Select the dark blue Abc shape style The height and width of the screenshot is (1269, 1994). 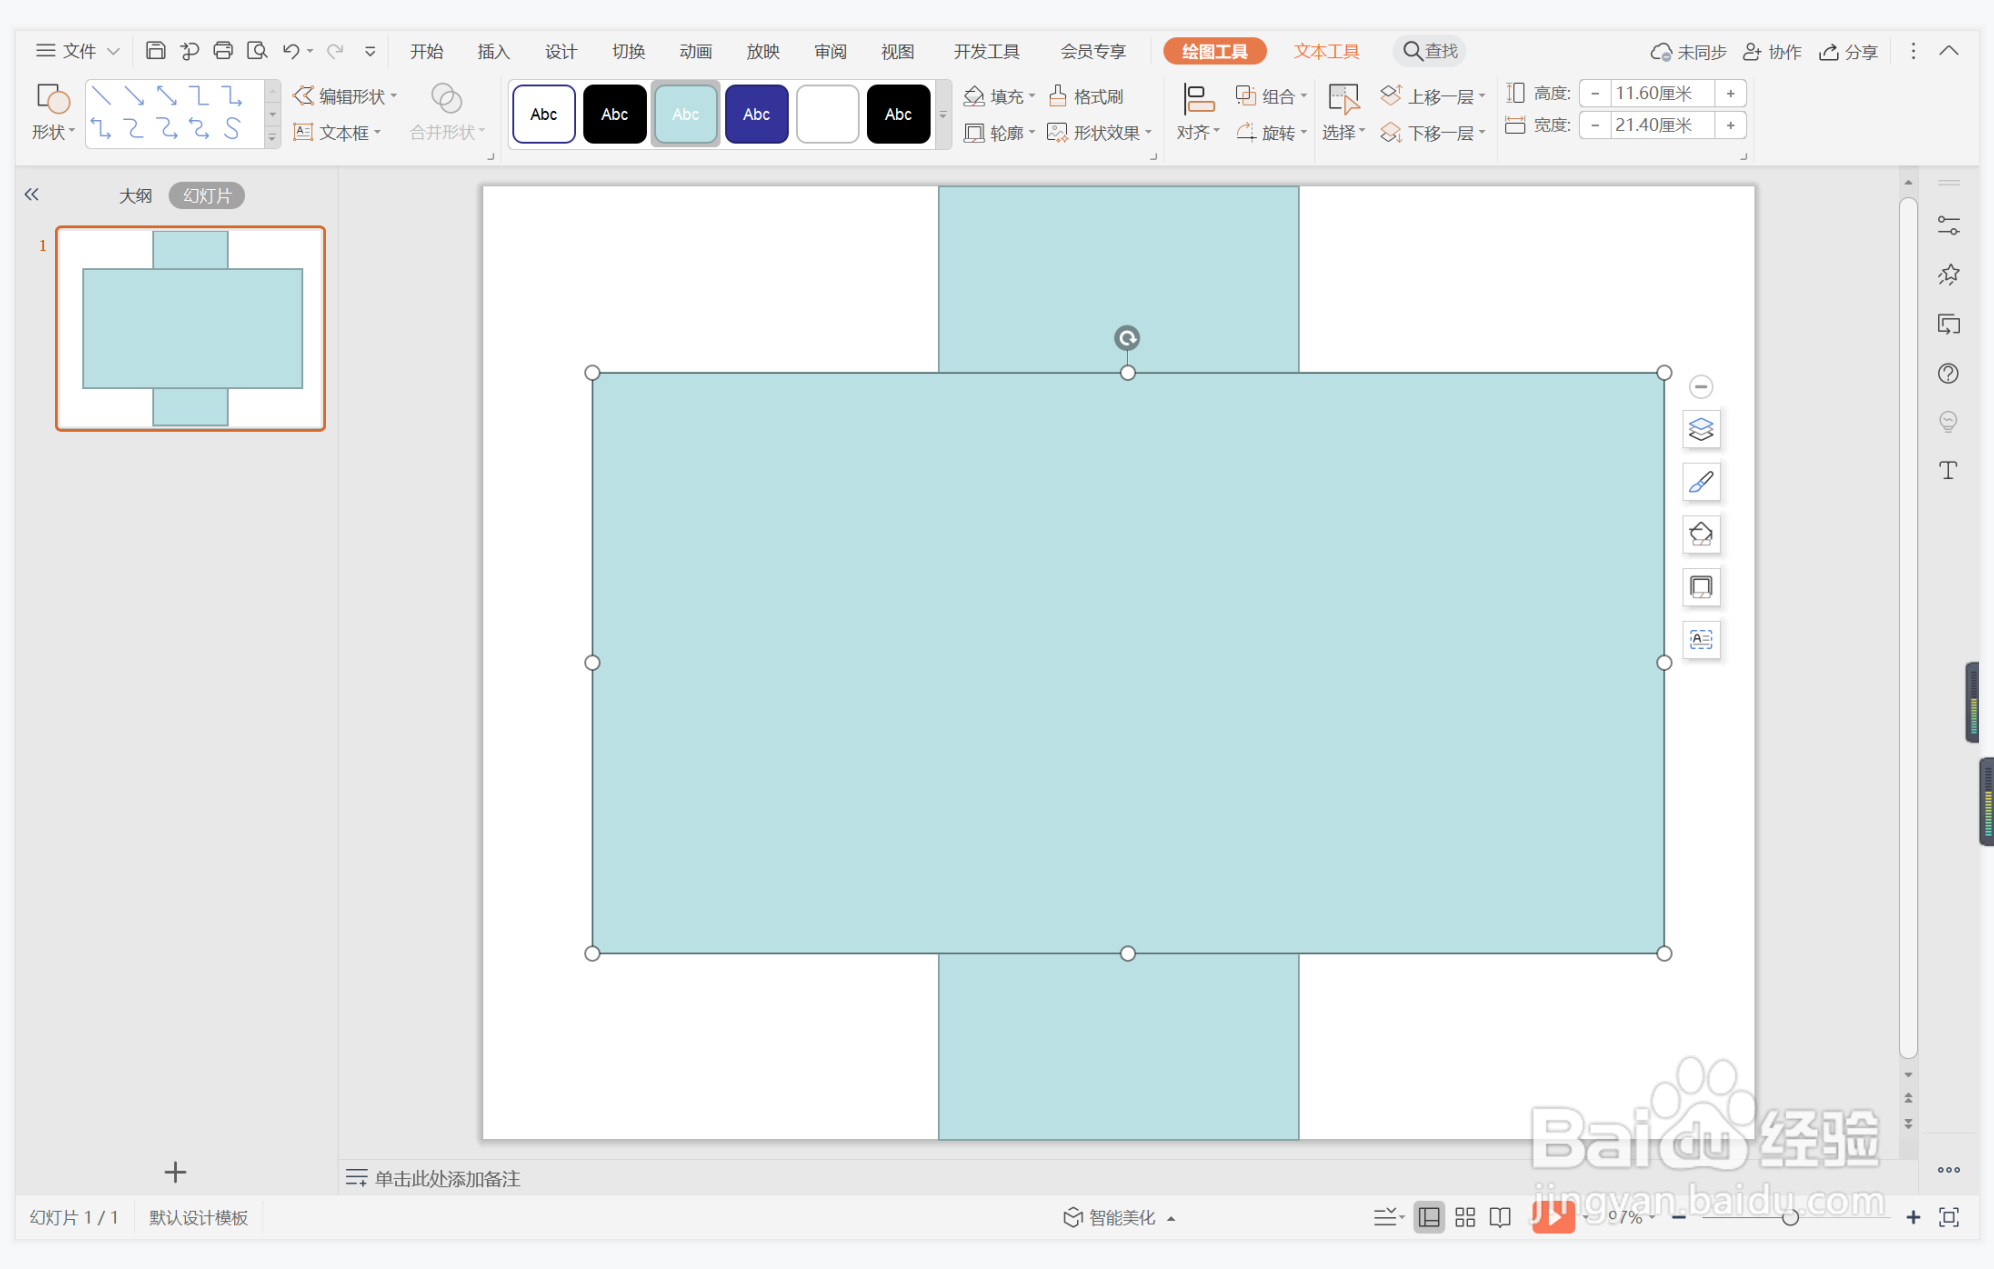(x=756, y=114)
